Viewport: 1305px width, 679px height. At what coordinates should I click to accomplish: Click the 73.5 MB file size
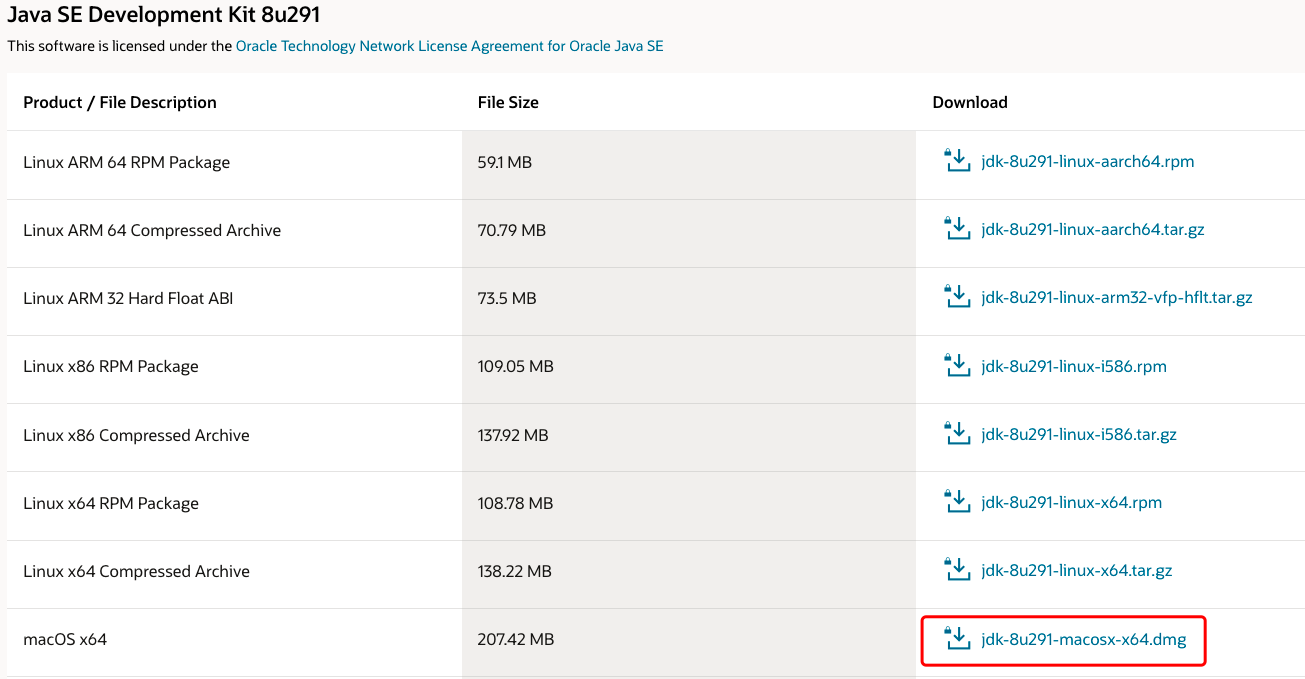tap(507, 298)
